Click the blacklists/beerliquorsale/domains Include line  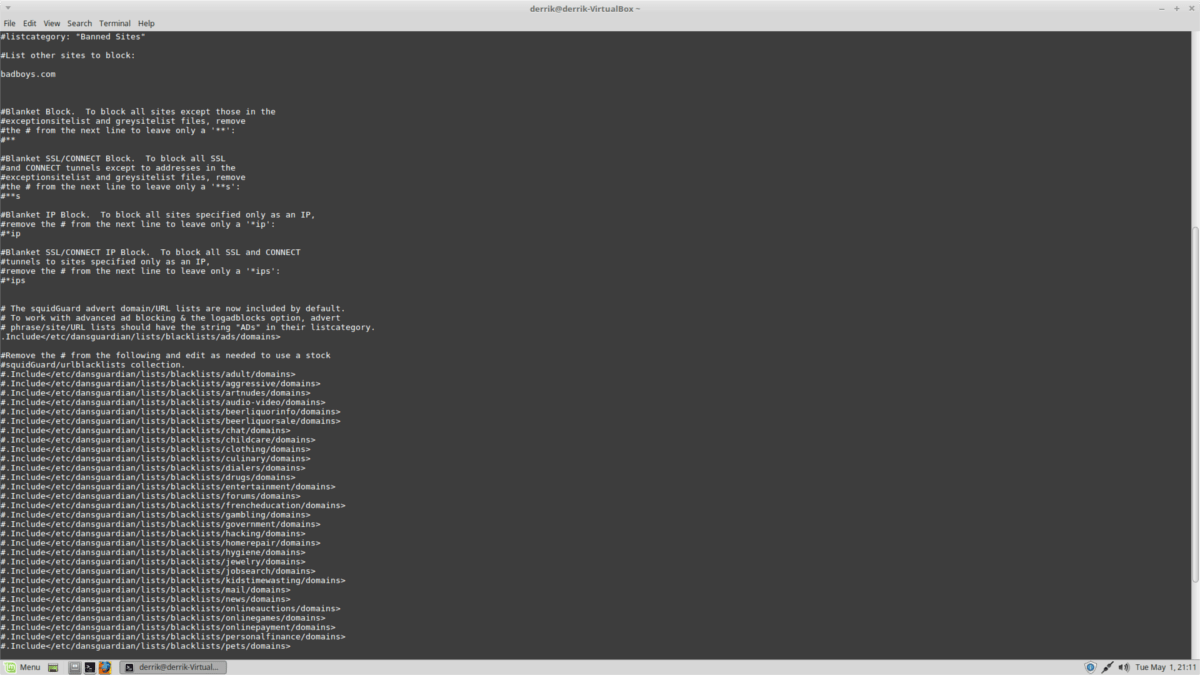(x=170, y=421)
